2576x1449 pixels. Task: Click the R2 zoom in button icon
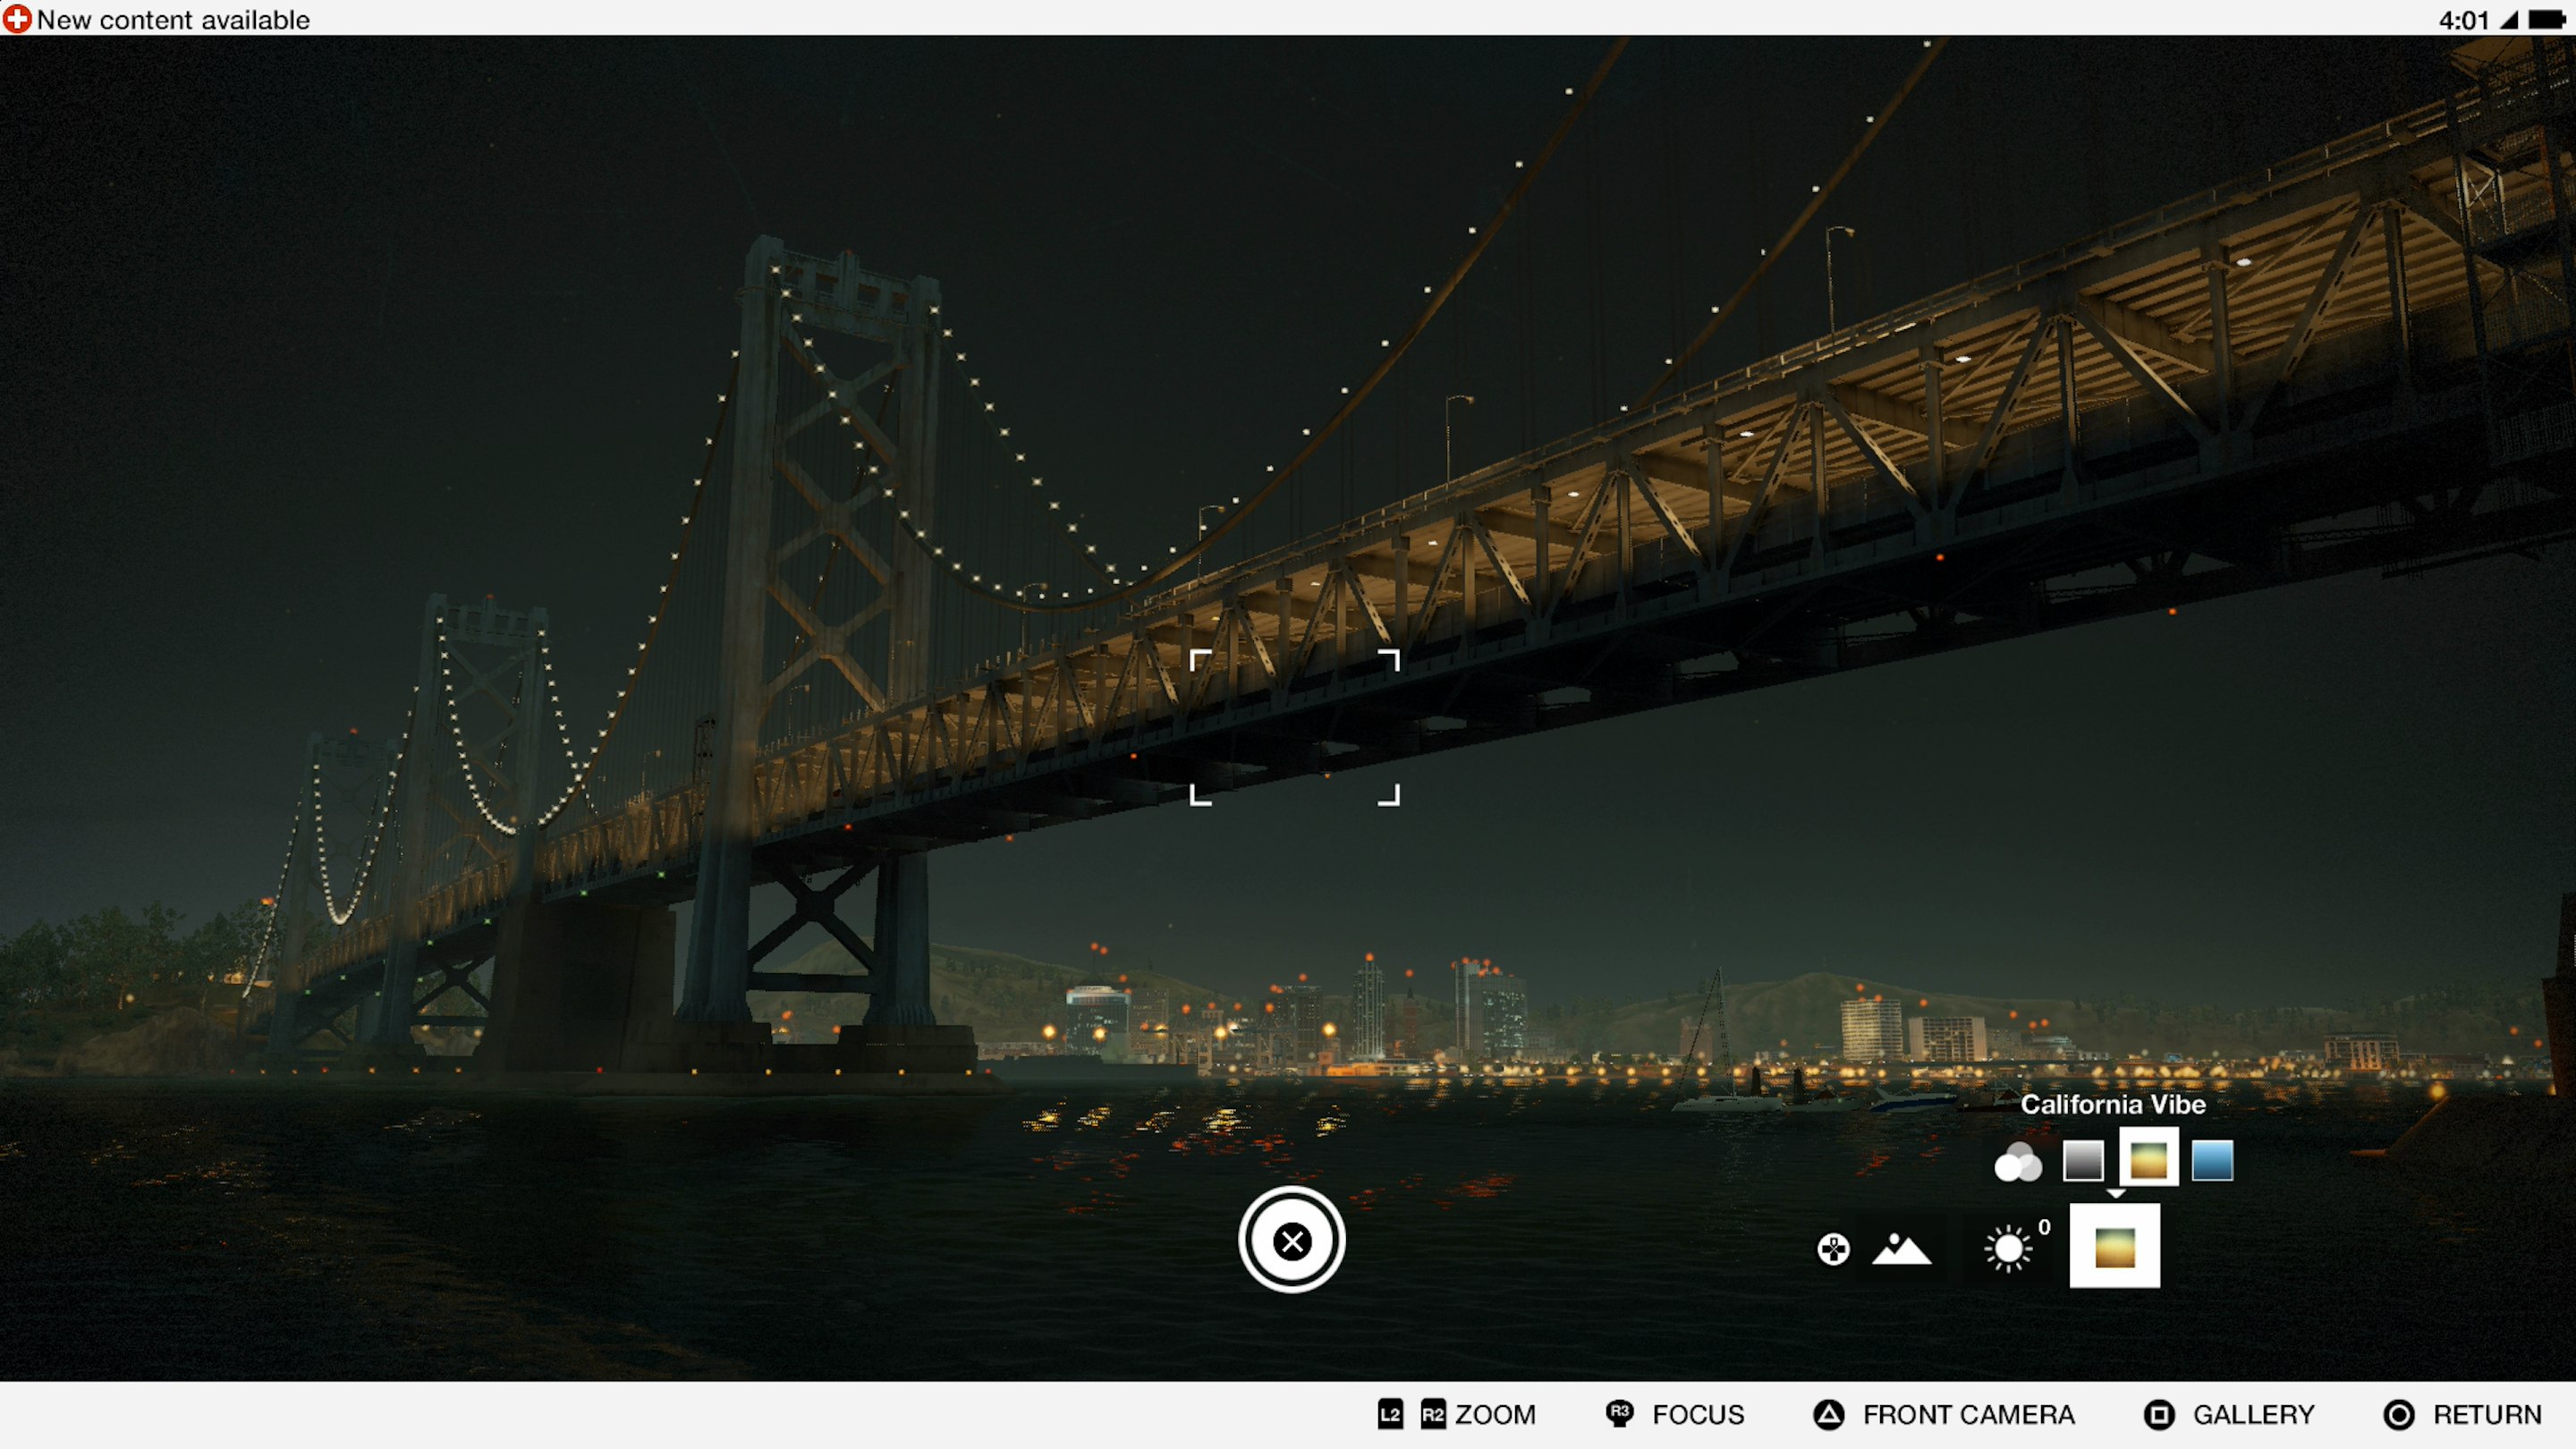(x=1433, y=1414)
